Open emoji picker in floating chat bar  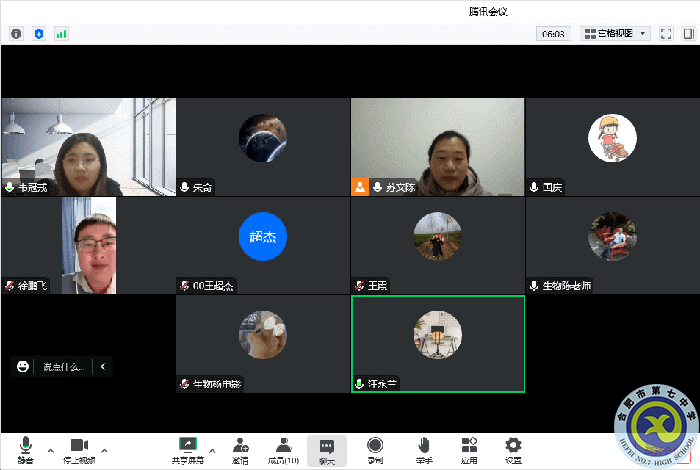point(23,367)
